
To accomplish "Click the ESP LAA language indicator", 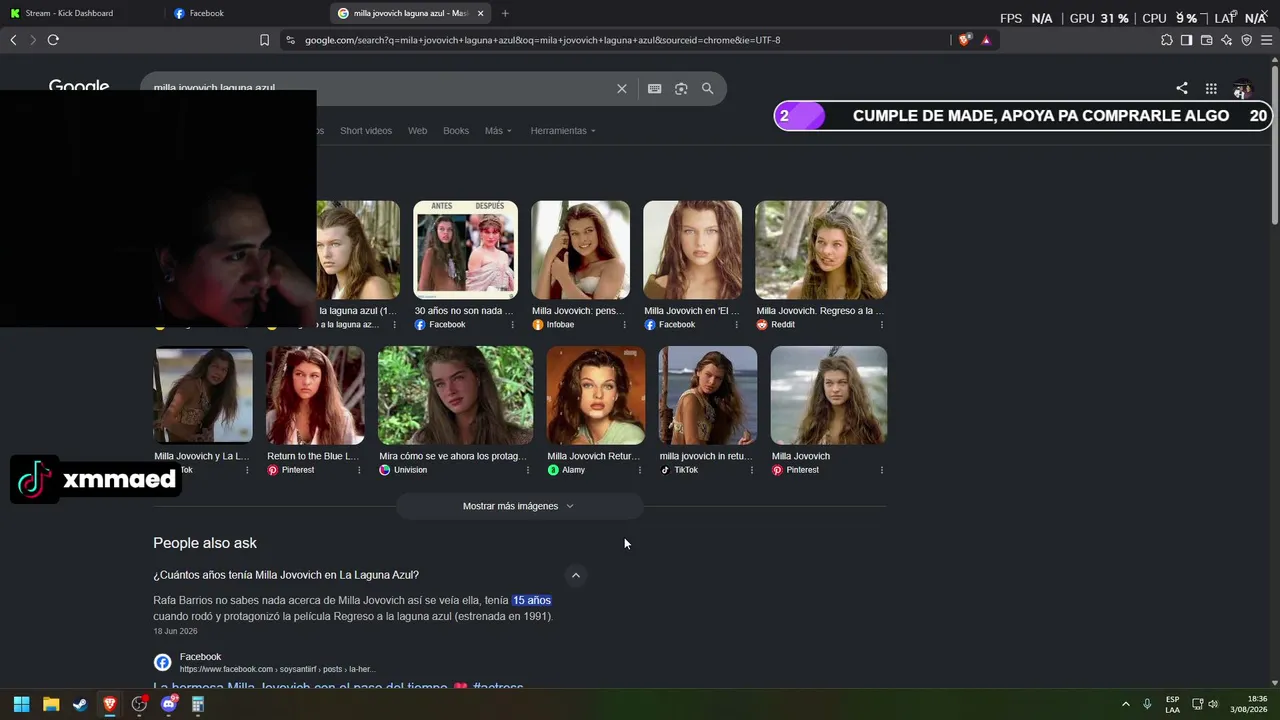I will pyautogui.click(x=1172, y=704).
